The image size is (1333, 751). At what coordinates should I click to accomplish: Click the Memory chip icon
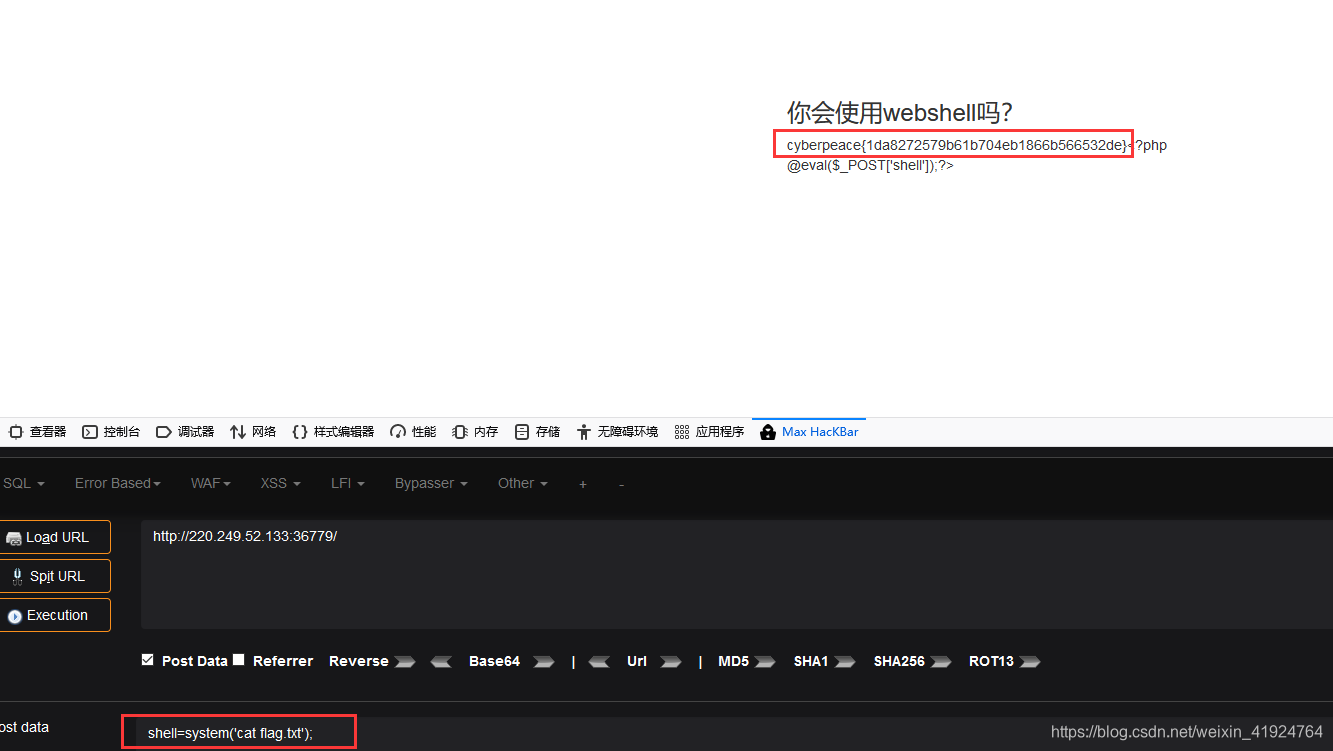tap(460, 432)
